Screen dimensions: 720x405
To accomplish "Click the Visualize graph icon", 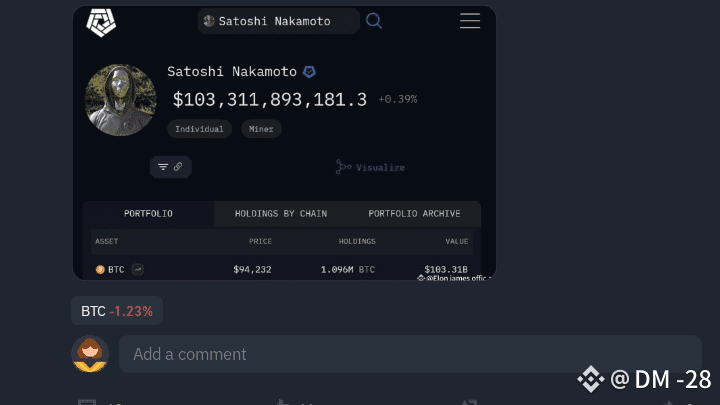I will tap(343, 167).
